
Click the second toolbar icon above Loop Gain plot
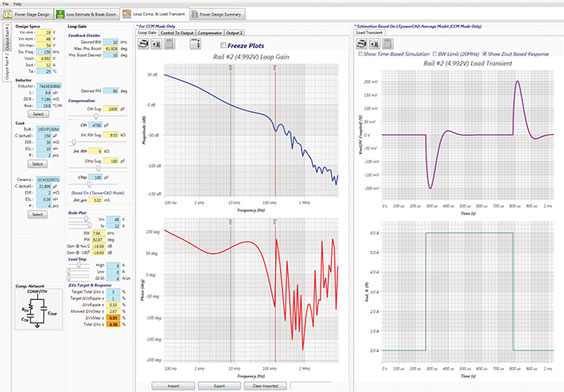(156, 44)
